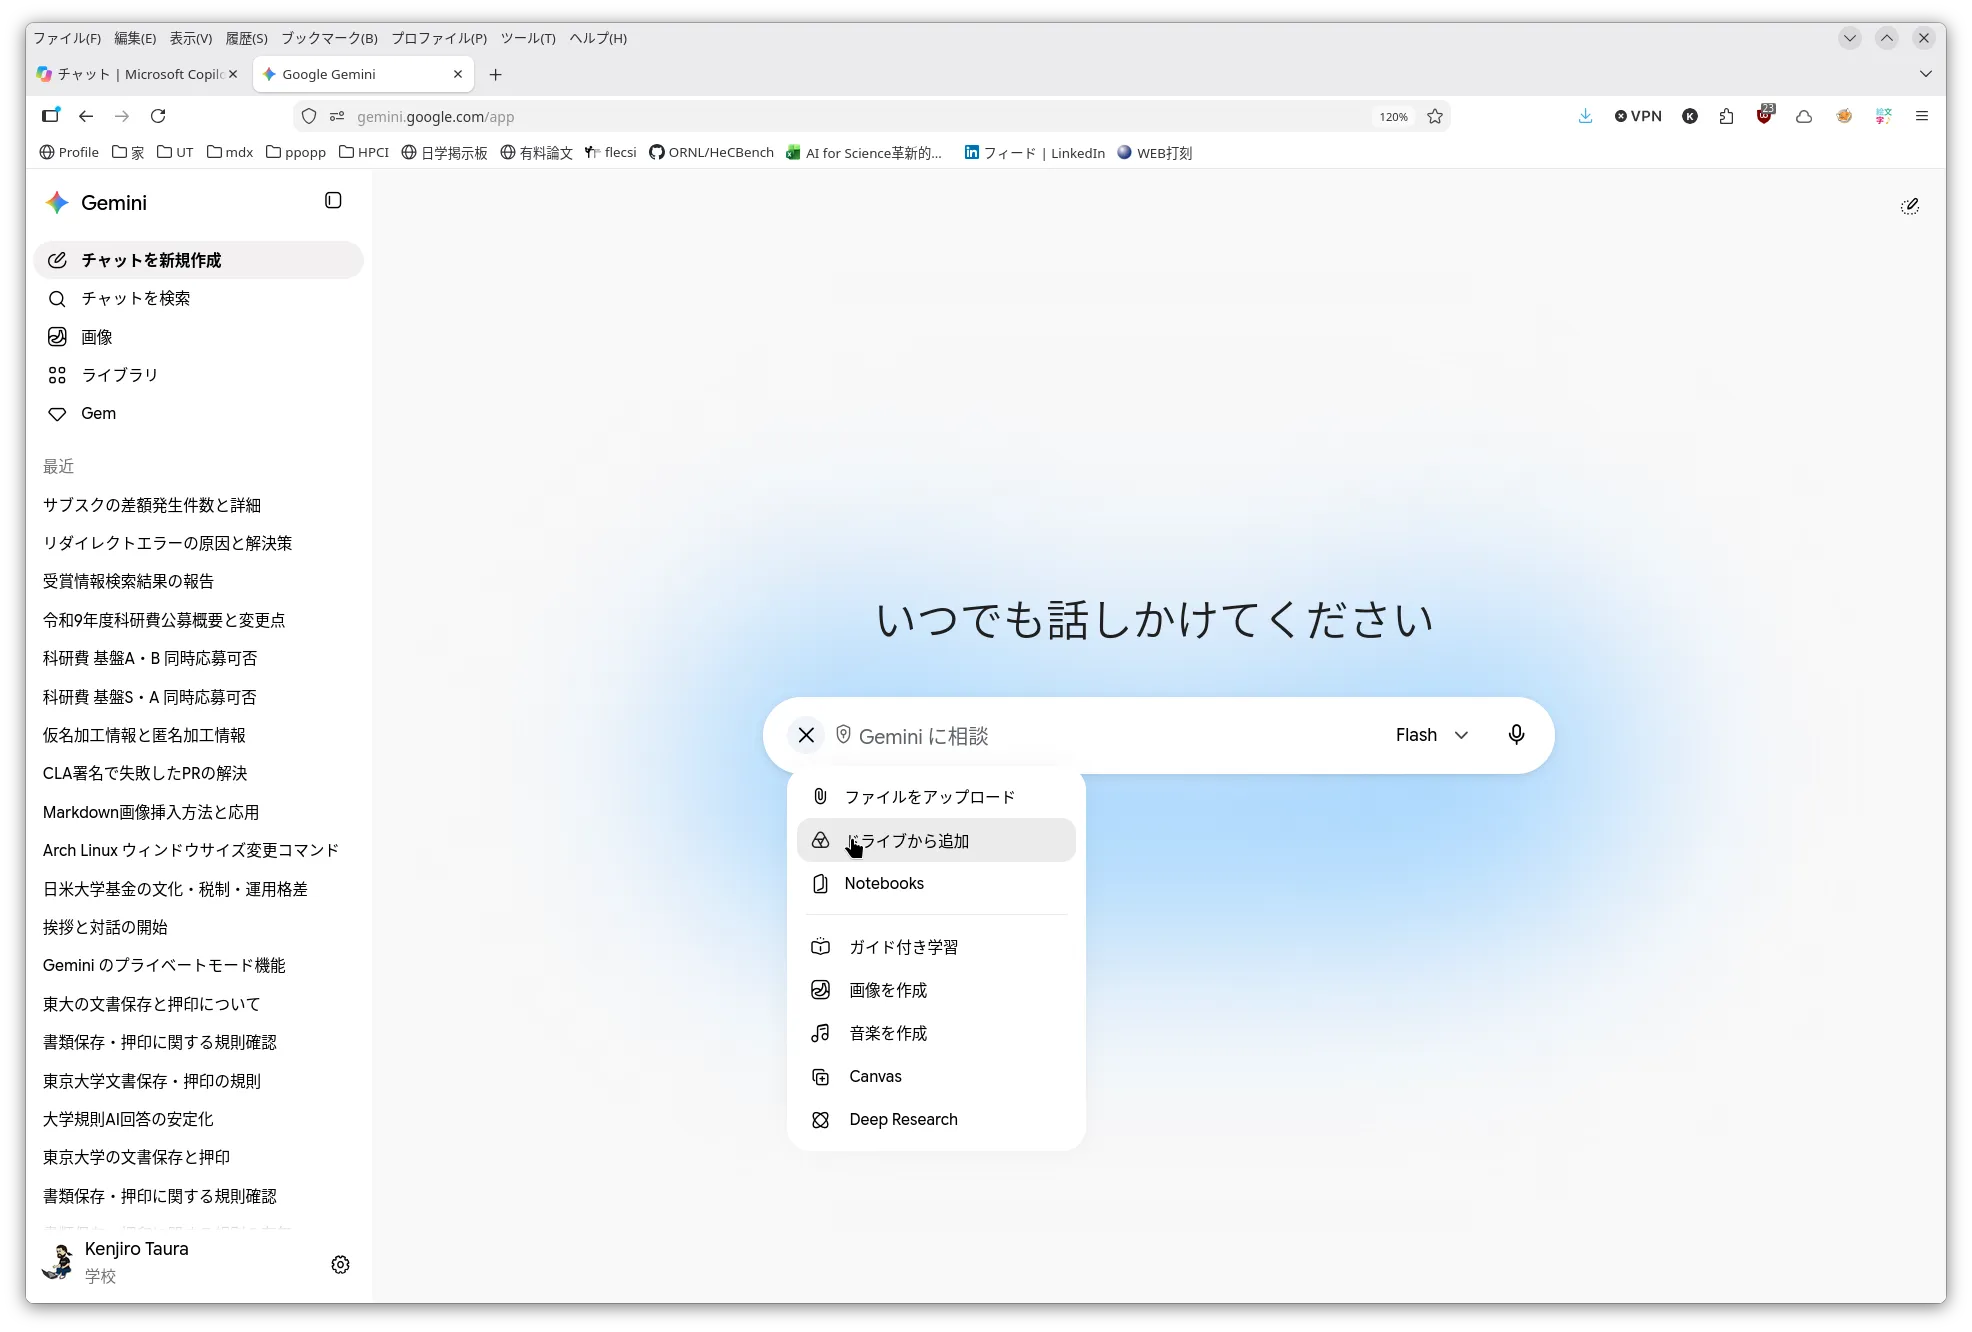Open chat Gemini のプライベートモード機能
The height and width of the screenshot is (1332, 1972).
click(x=164, y=965)
